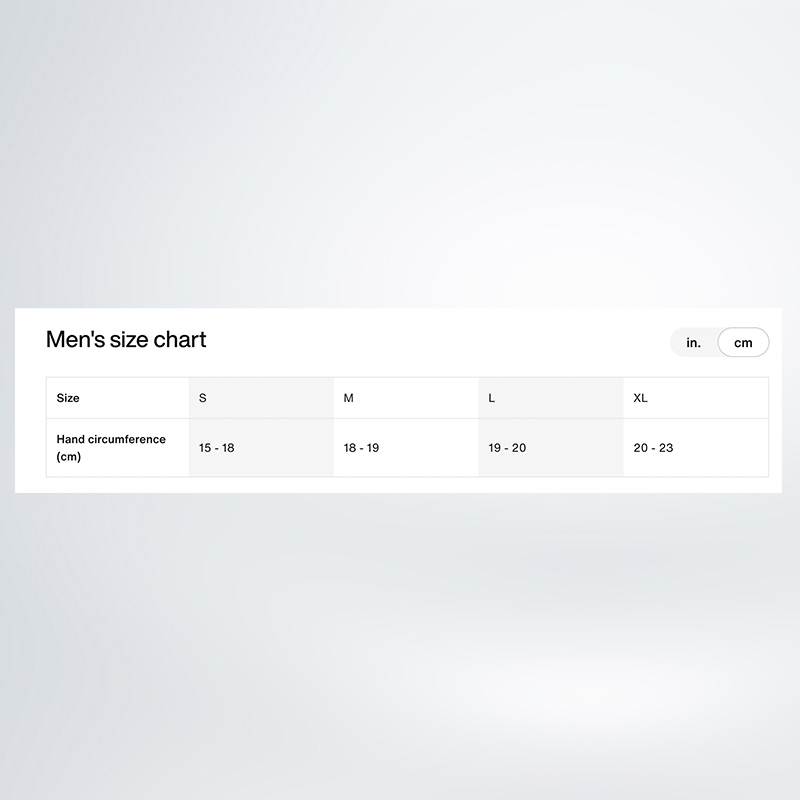Click the M size column header
Viewport: 800px width, 800px height.
pos(406,398)
